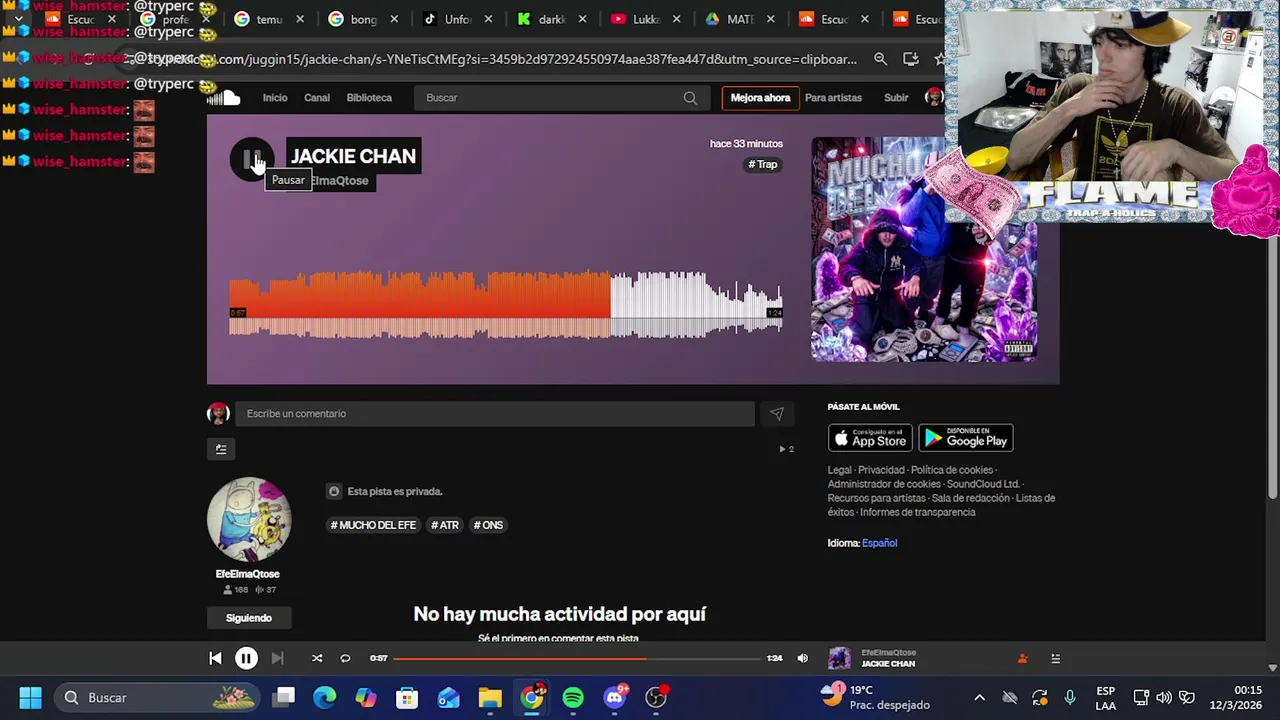Open Task View on the taskbar
Image resolution: width=1280 pixels, height=720 pixels.
point(285,697)
